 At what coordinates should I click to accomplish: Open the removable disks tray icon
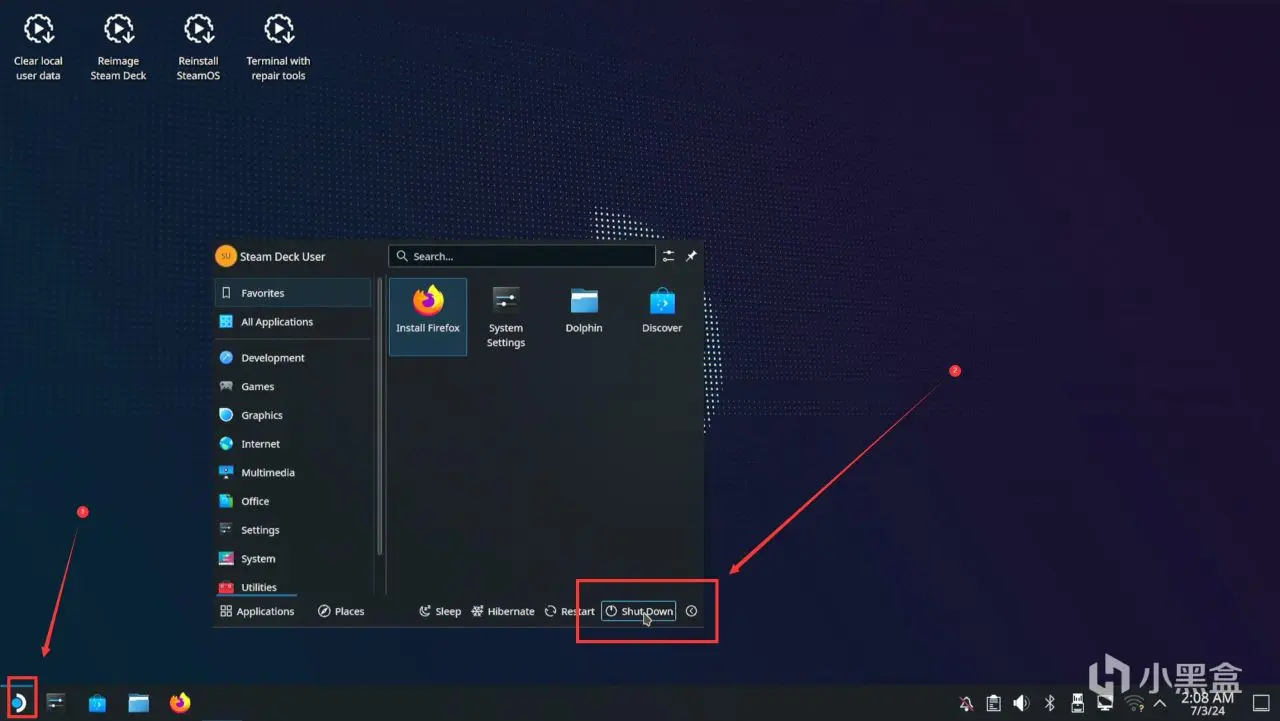pos(1077,703)
